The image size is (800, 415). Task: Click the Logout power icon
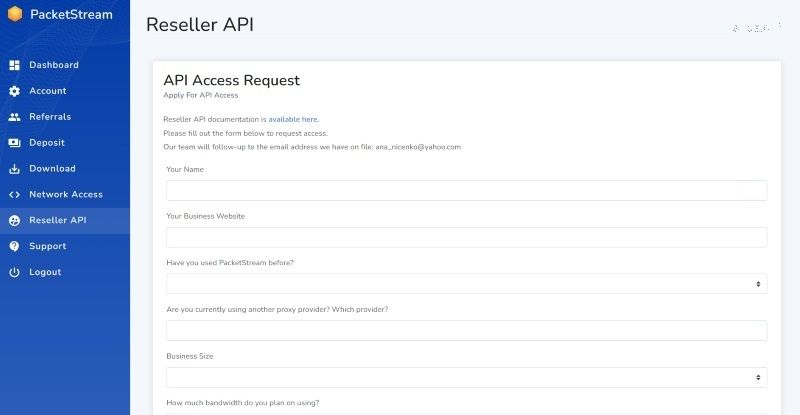coord(14,272)
